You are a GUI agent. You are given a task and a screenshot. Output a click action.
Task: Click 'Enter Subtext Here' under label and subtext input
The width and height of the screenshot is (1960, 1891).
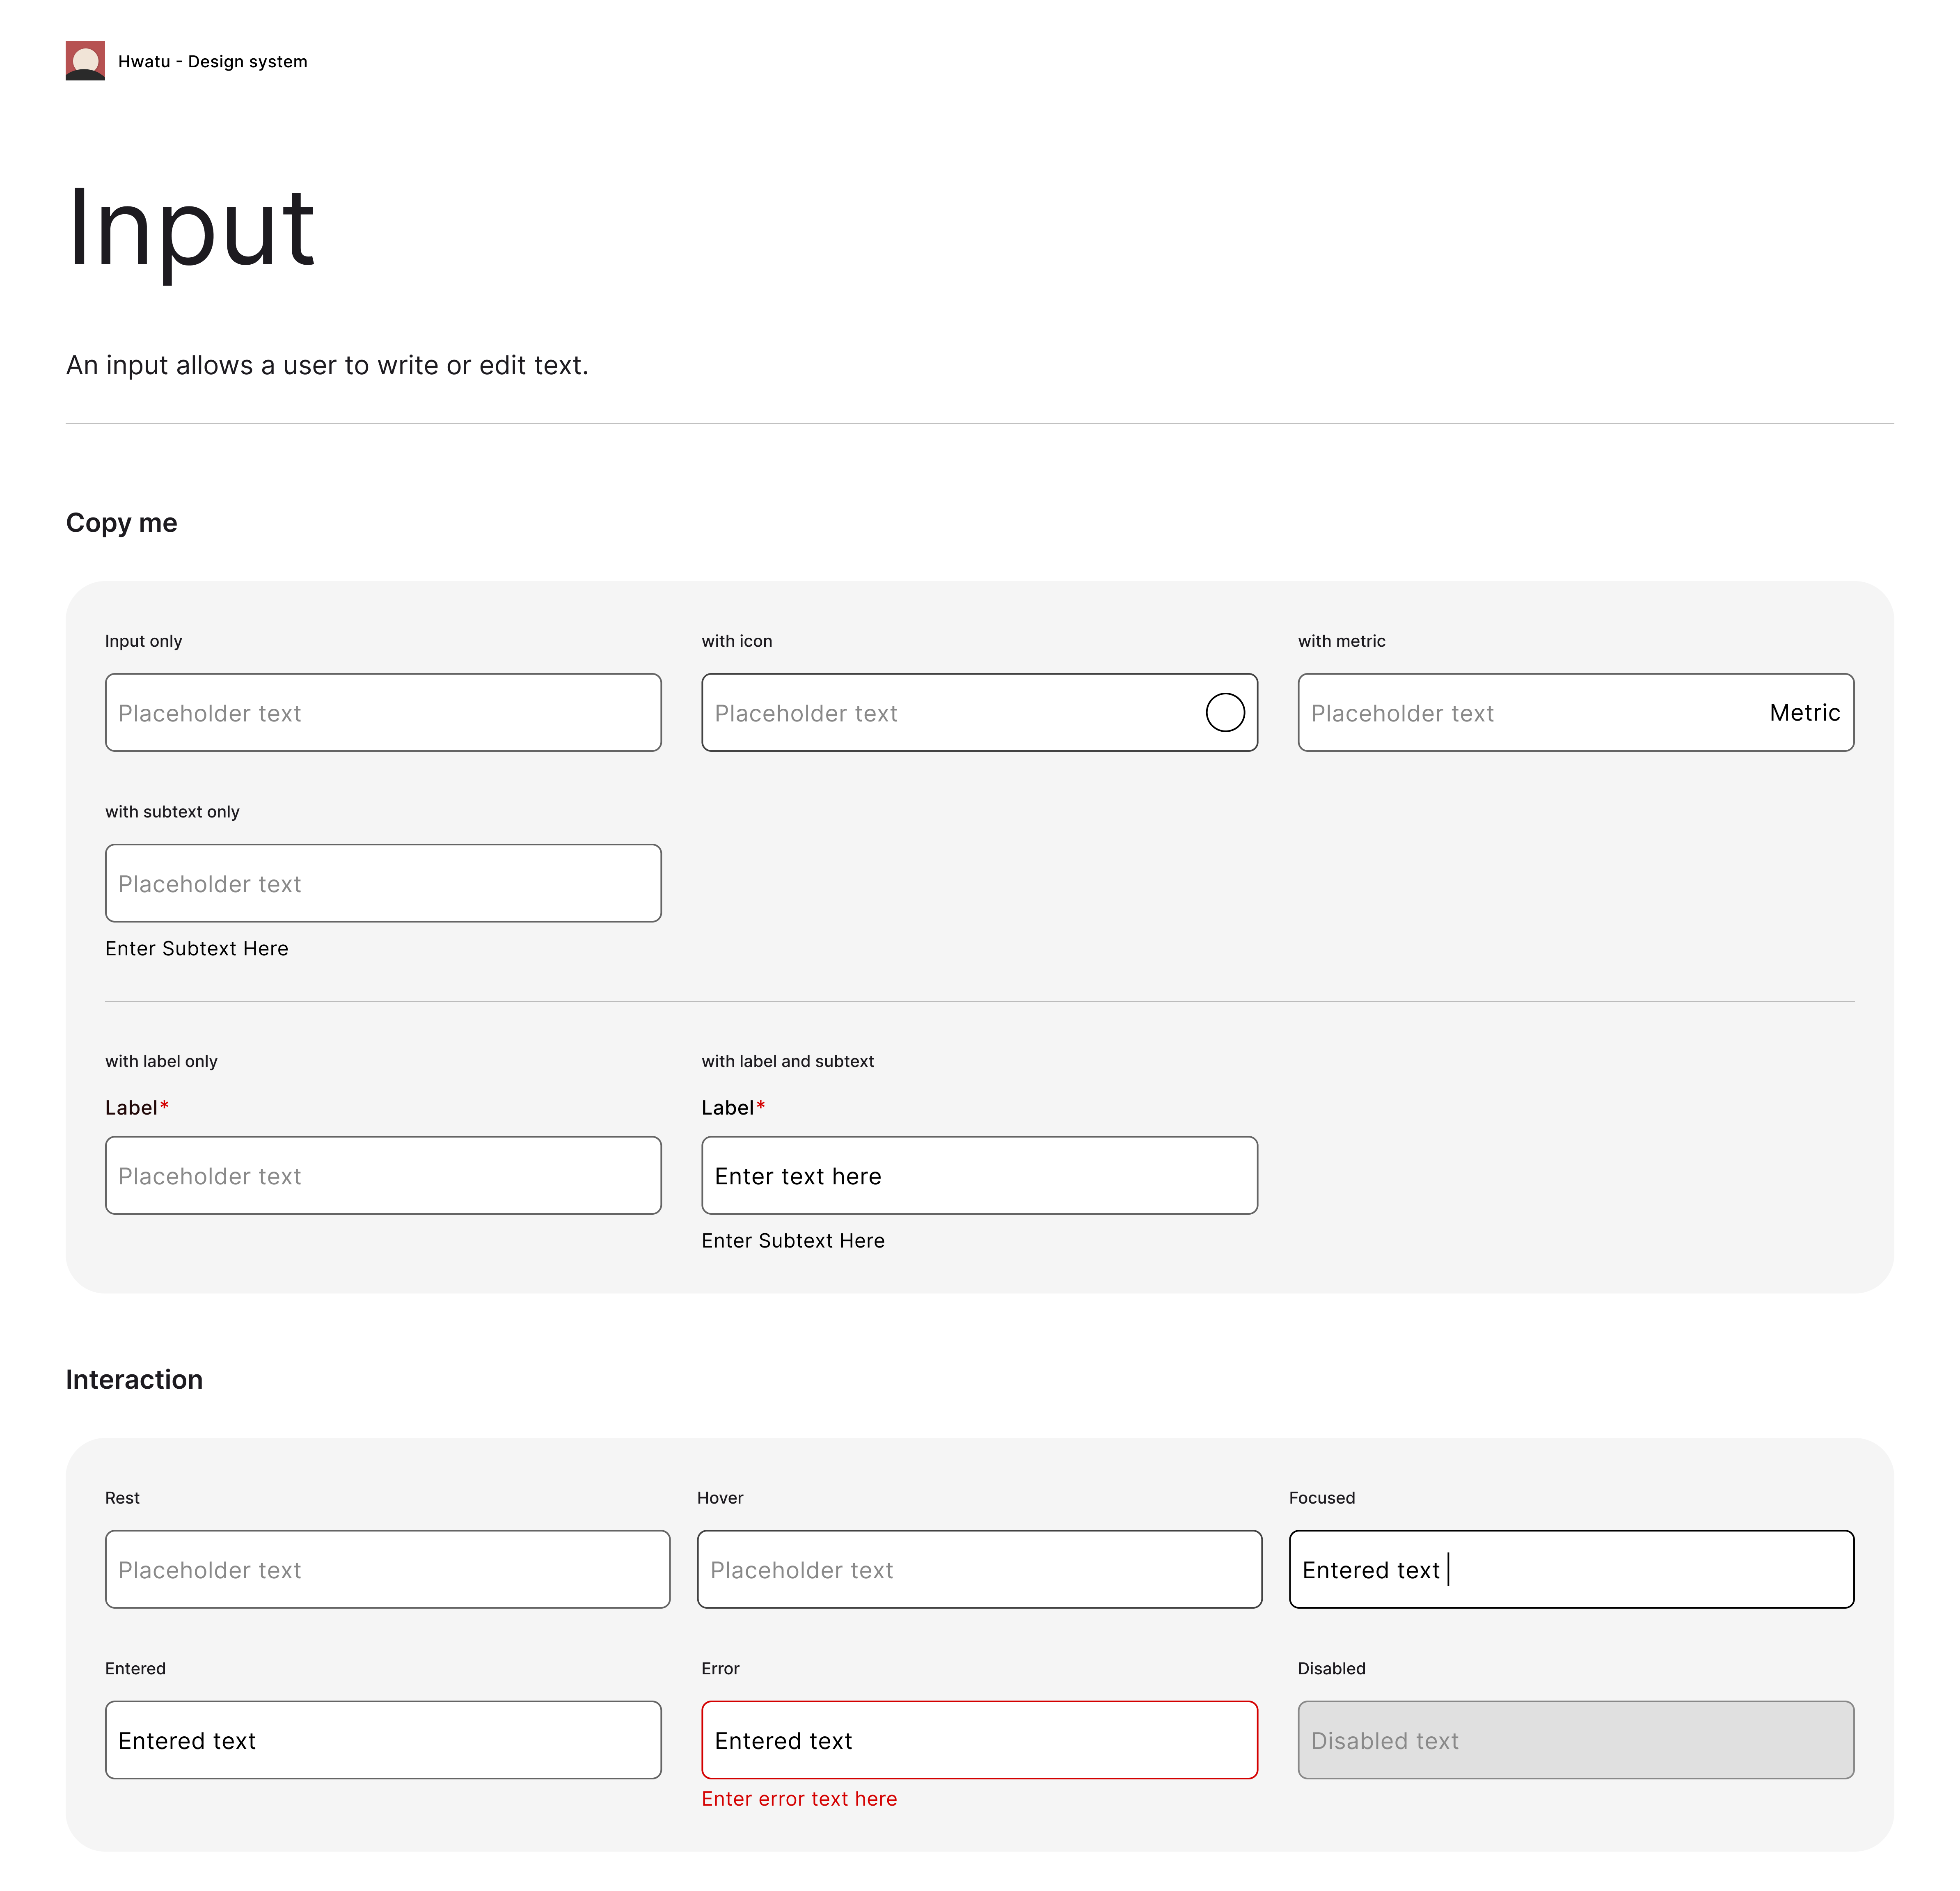click(793, 1241)
